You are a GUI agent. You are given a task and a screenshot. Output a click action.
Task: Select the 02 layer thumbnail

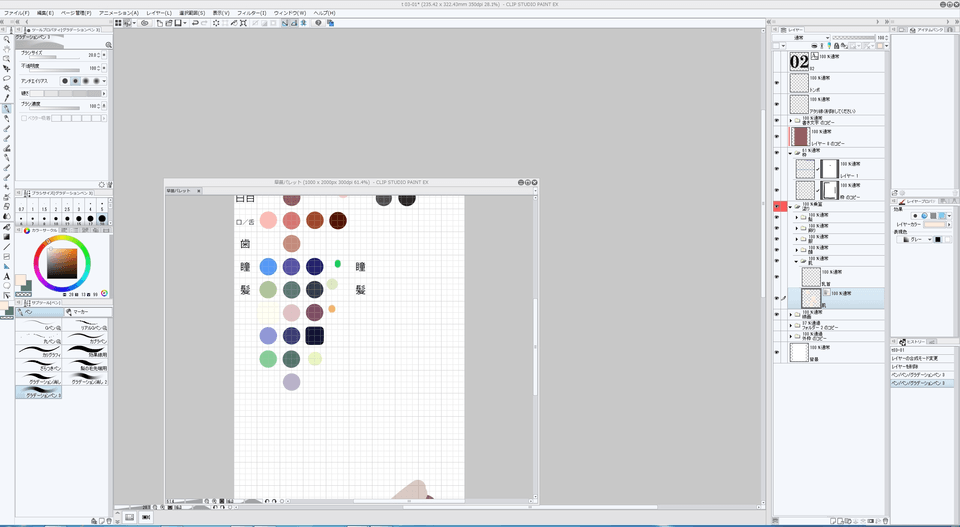(x=799, y=61)
